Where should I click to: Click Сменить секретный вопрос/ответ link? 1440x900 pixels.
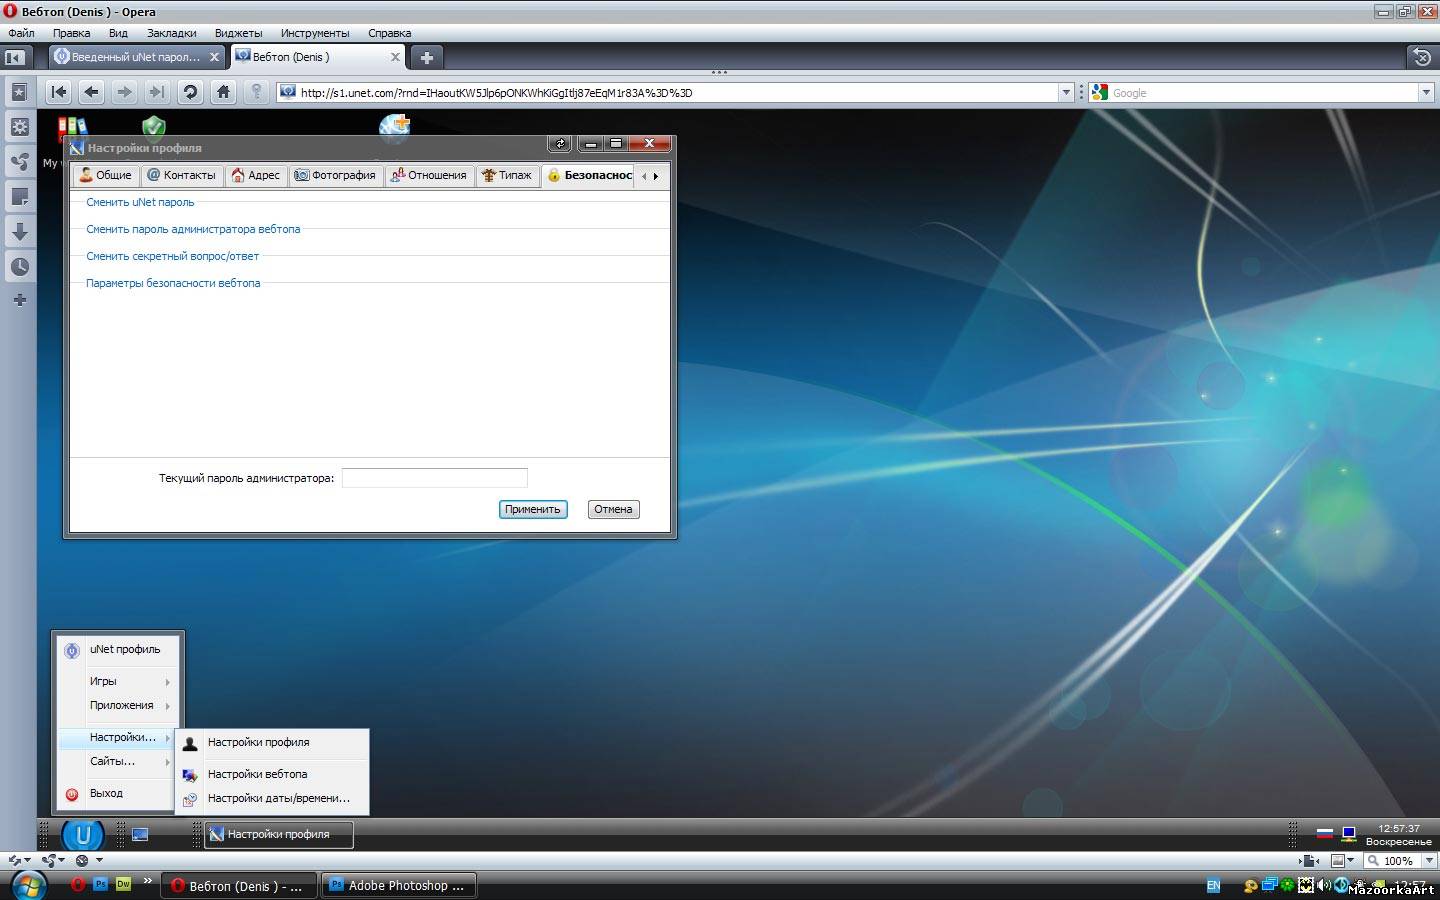[x=172, y=256]
